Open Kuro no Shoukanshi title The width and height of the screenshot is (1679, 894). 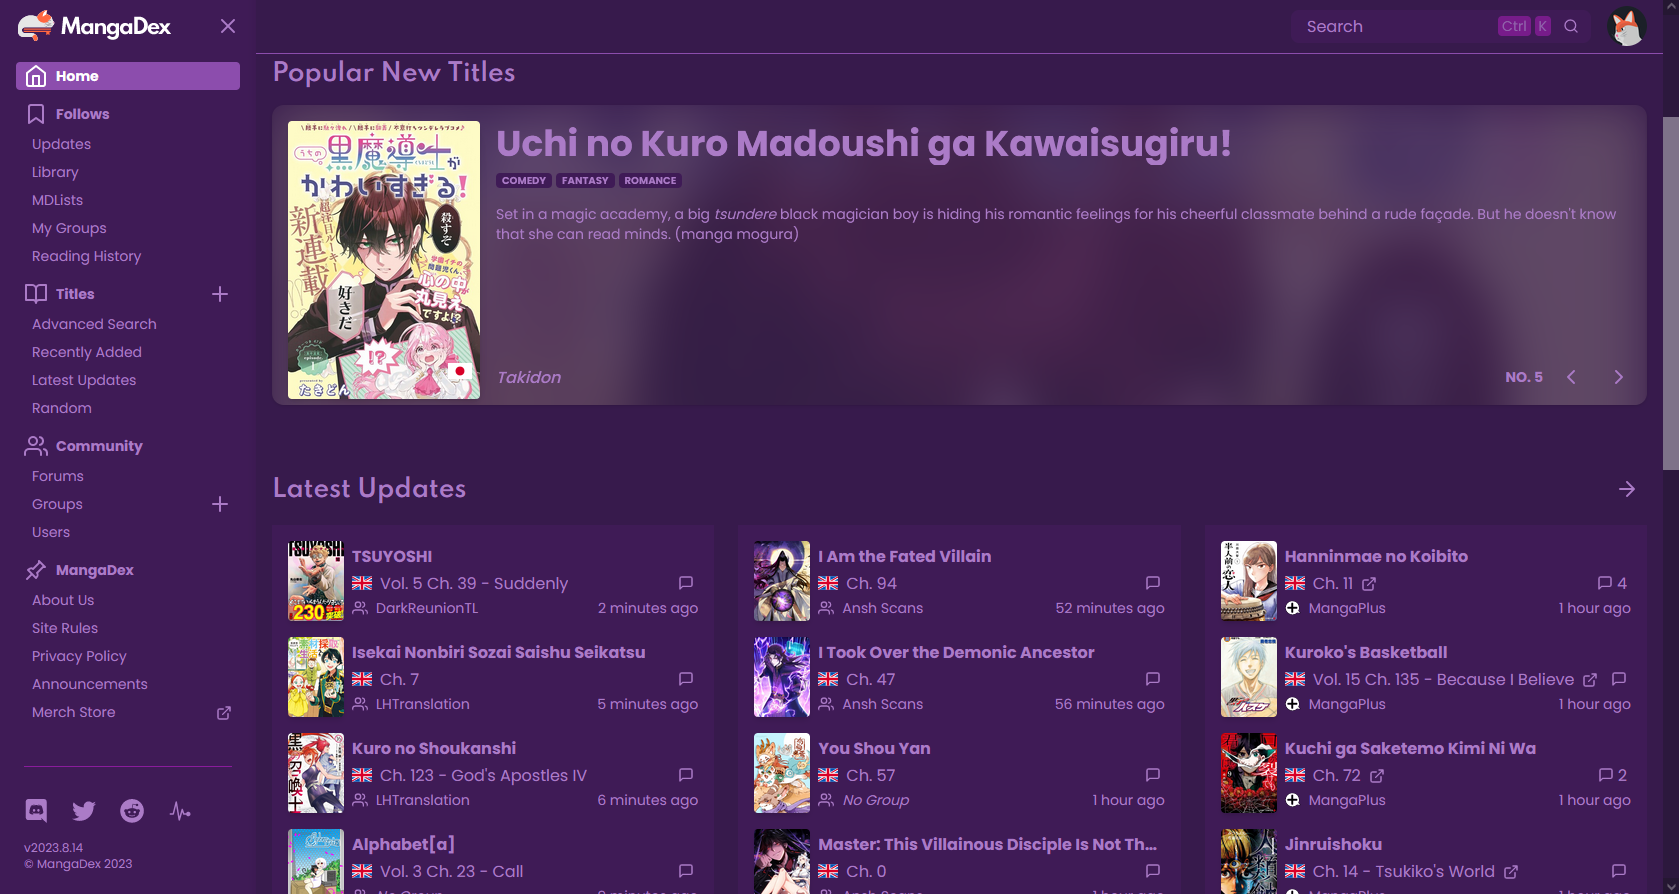coord(434,748)
